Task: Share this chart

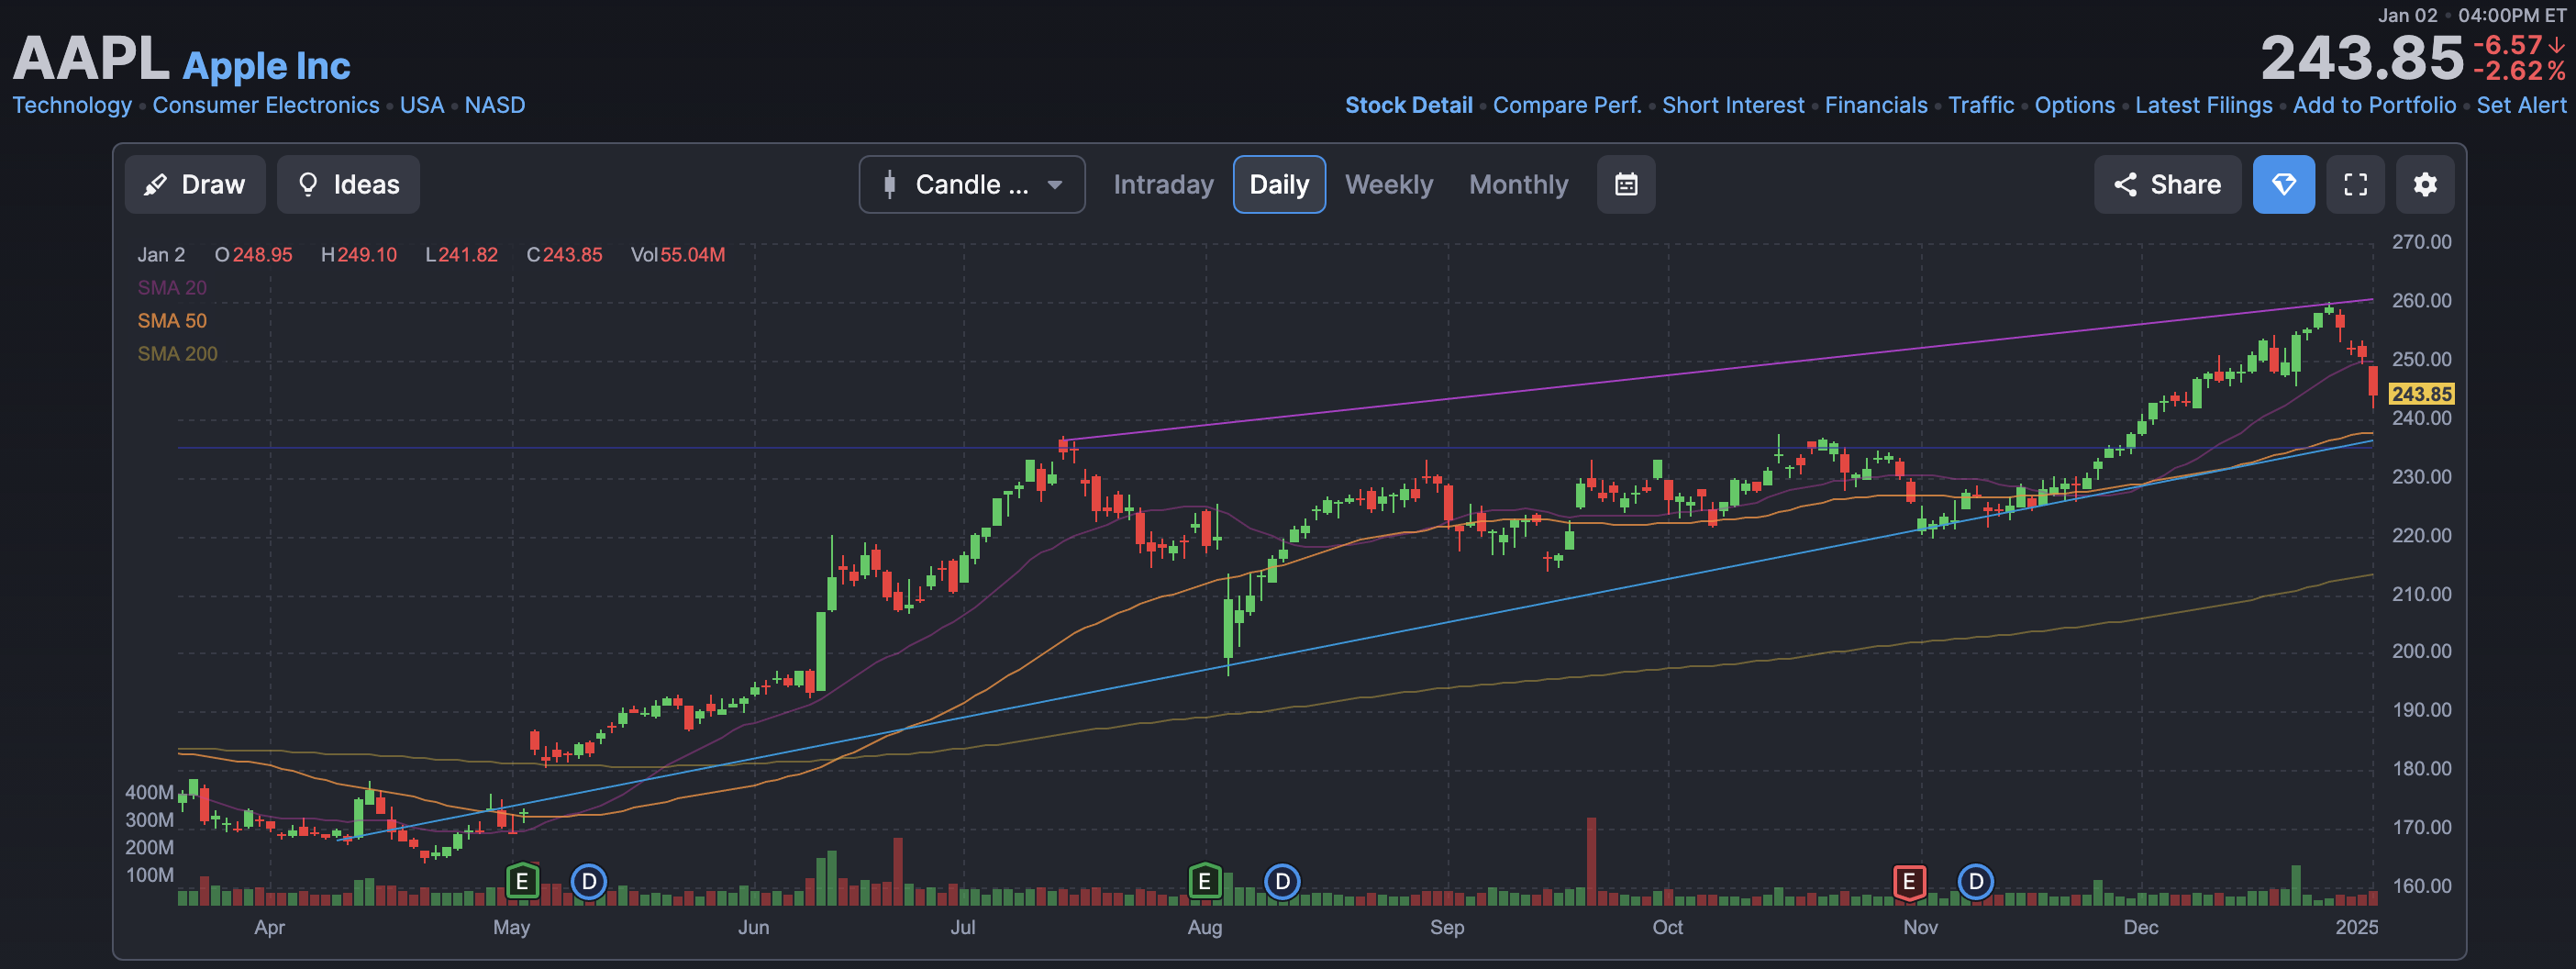Action: 2168,184
